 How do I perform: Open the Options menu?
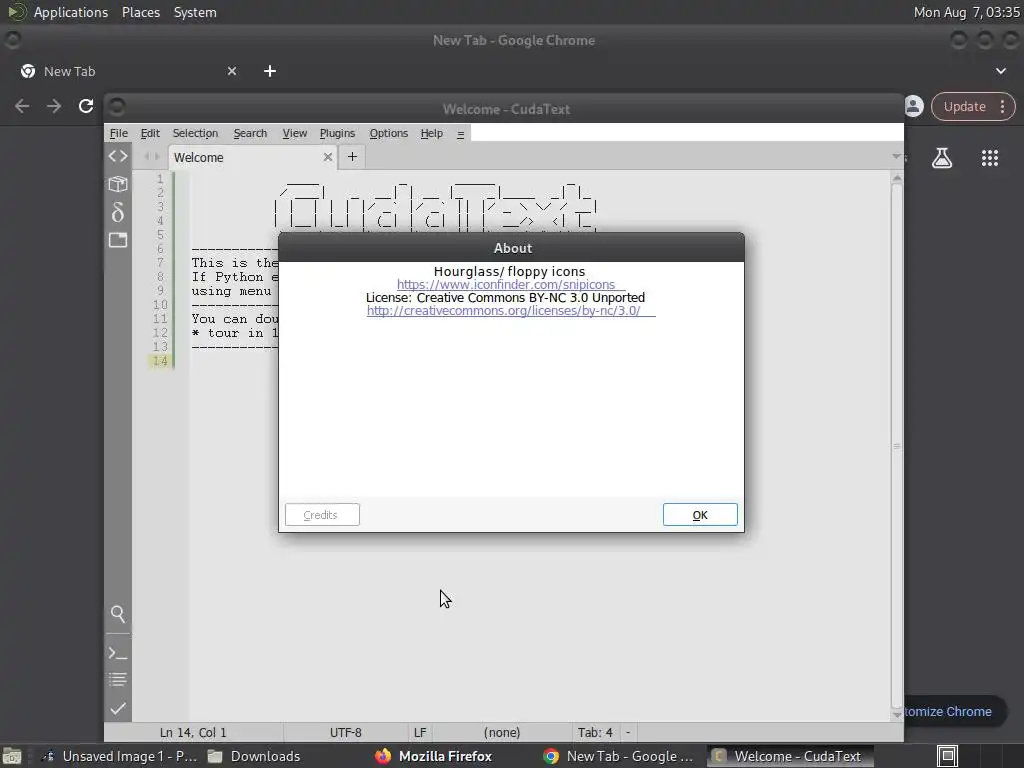[389, 133]
